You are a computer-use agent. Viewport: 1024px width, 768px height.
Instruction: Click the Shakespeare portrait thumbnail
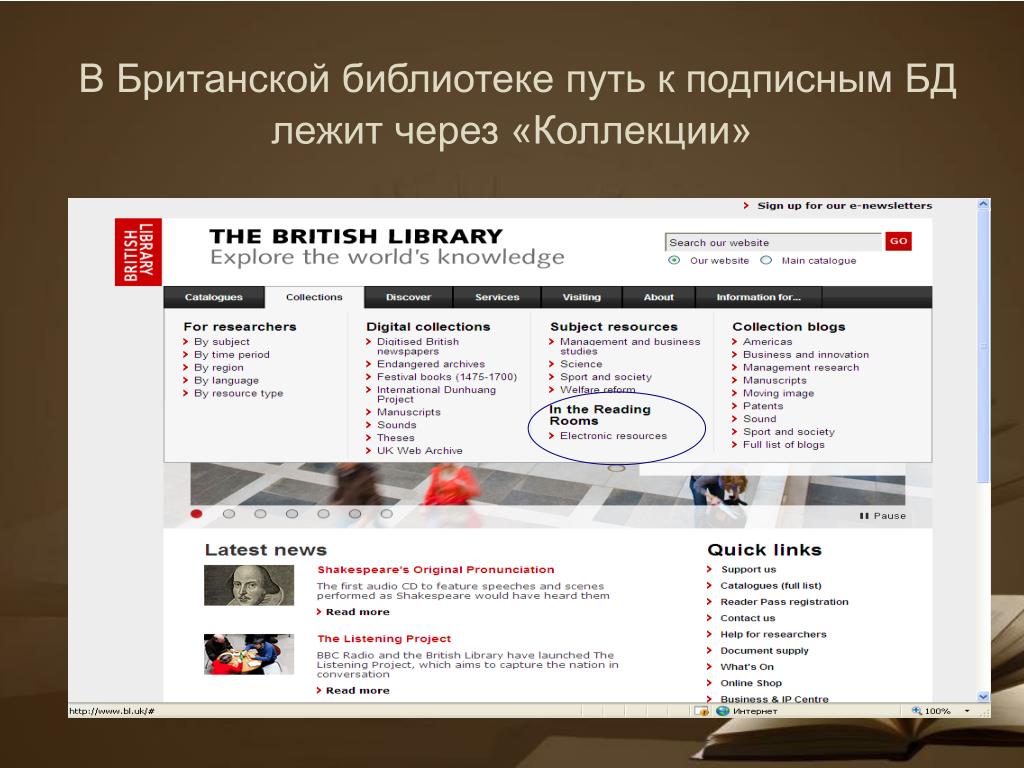249,585
